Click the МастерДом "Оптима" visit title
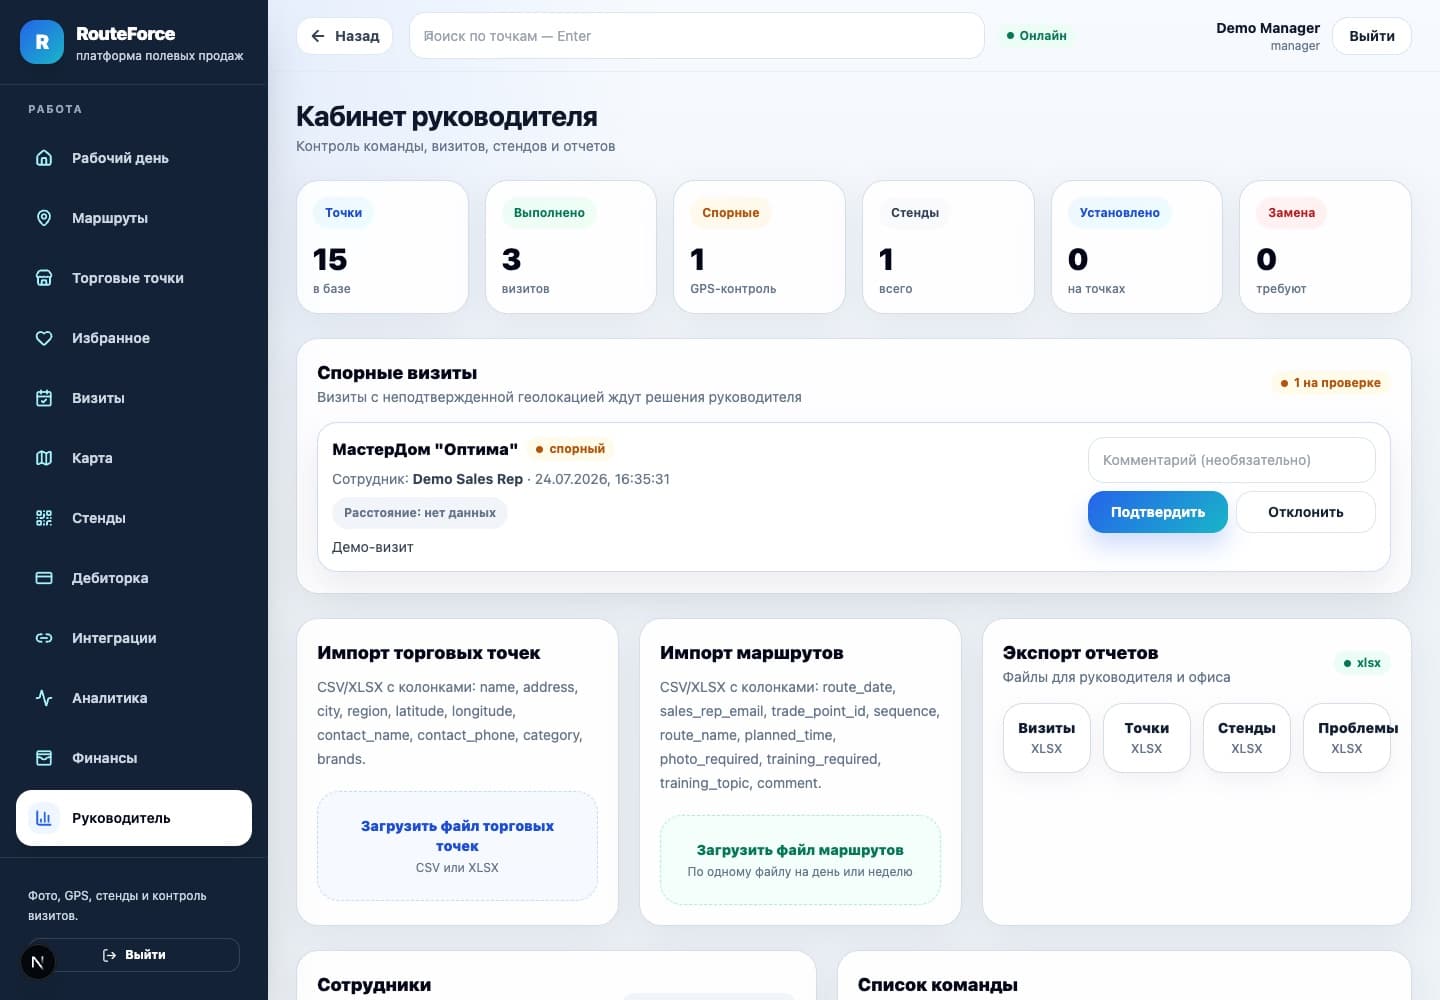This screenshot has width=1440, height=1000. coord(425,450)
